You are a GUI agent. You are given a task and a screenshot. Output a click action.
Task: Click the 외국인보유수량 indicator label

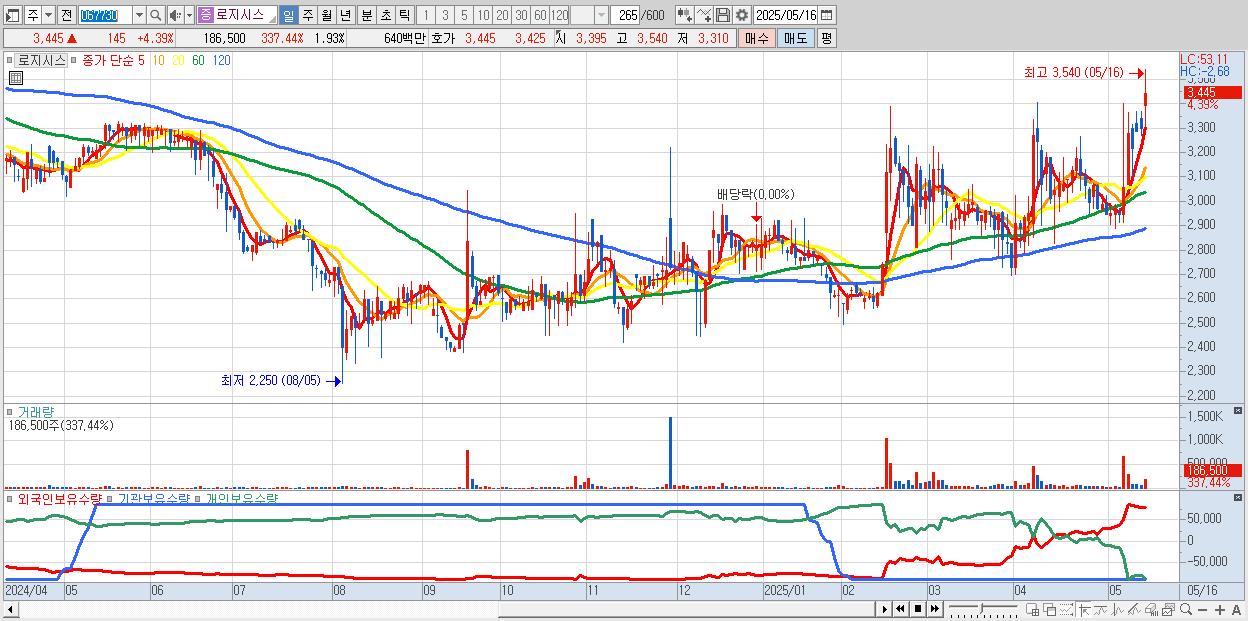tap(60, 498)
